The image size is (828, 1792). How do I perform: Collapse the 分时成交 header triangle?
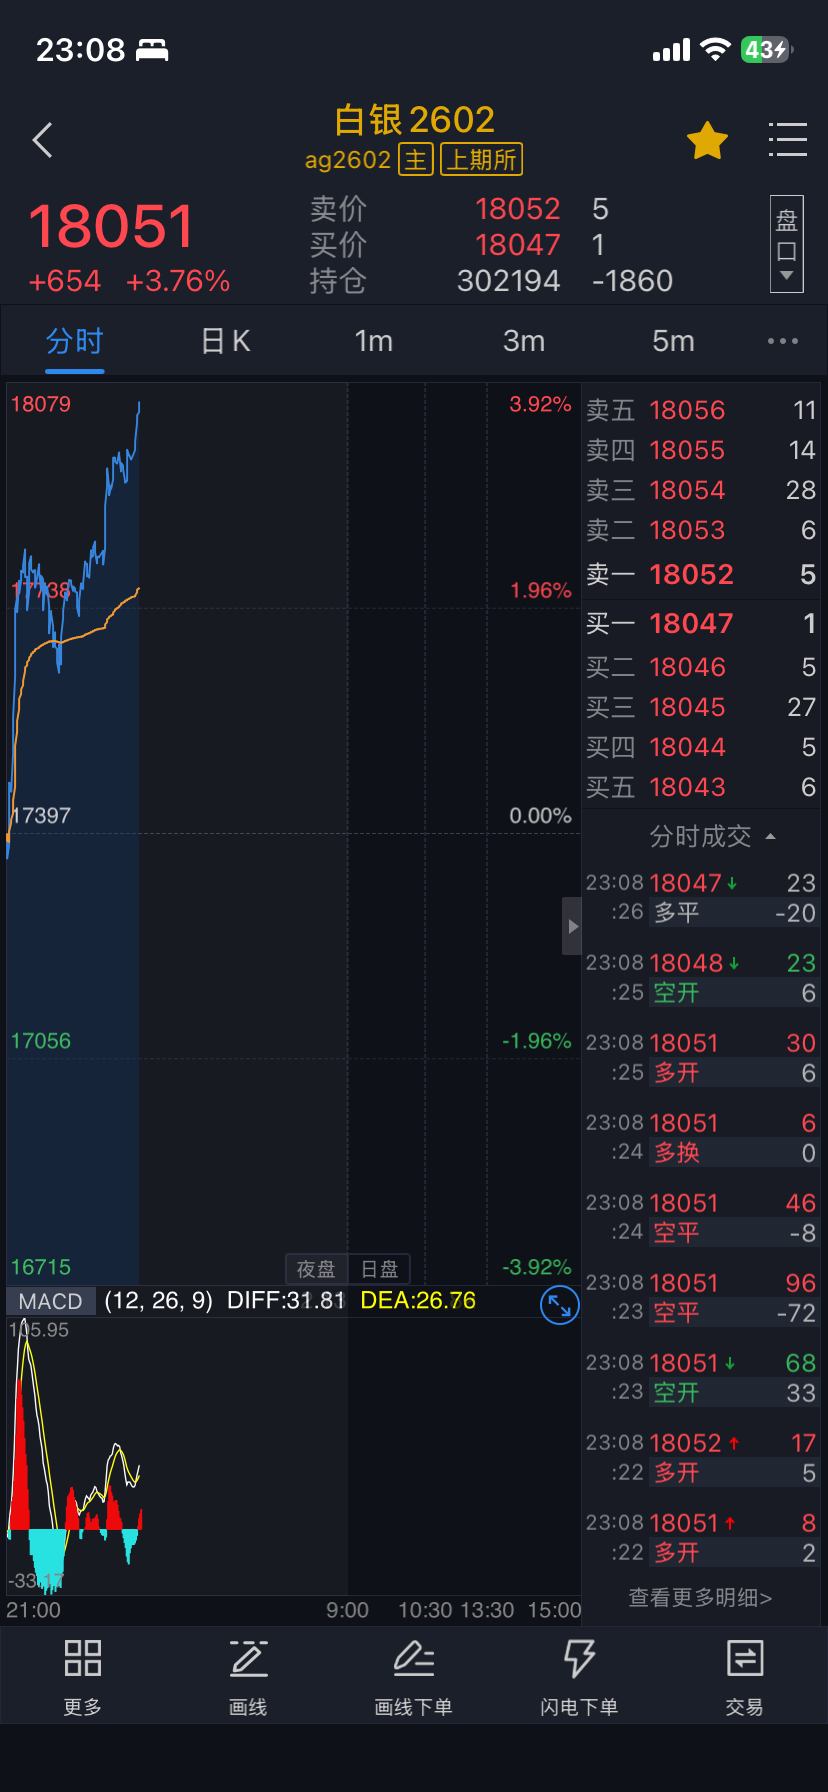770,837
